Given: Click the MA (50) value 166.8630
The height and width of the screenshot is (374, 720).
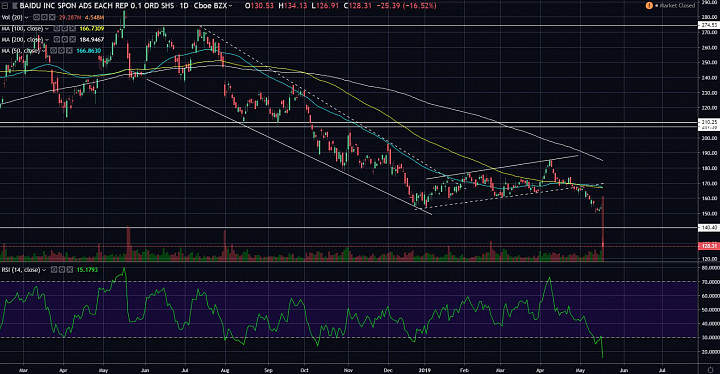Looking at the screenshot, I should (89, 51).
